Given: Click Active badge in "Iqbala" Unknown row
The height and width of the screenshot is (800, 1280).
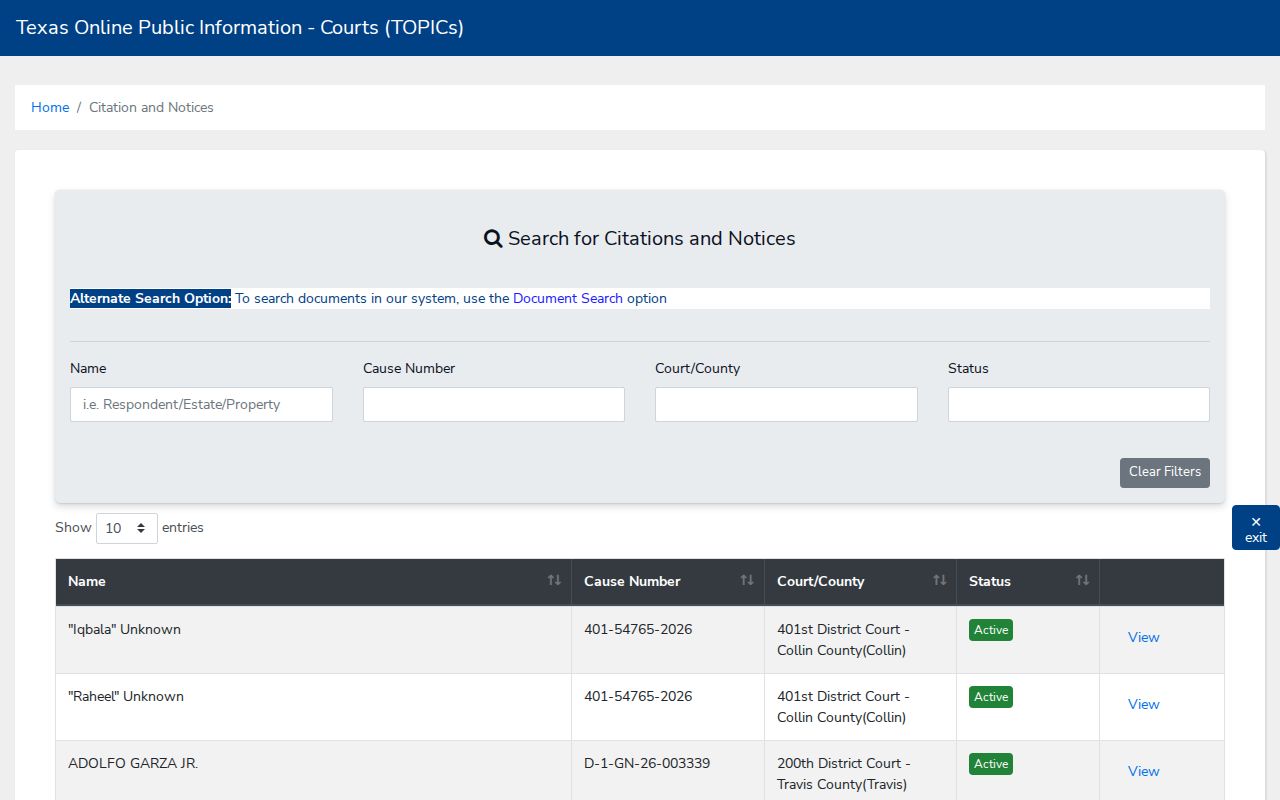Looking at the screenshot, I should tap(991, 630).
